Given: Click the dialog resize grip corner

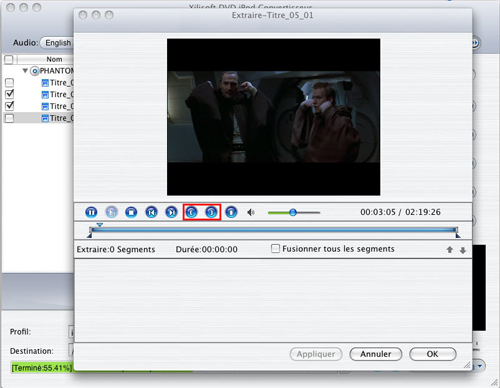Looking at the screenshot, I should (x=467, y=365).
